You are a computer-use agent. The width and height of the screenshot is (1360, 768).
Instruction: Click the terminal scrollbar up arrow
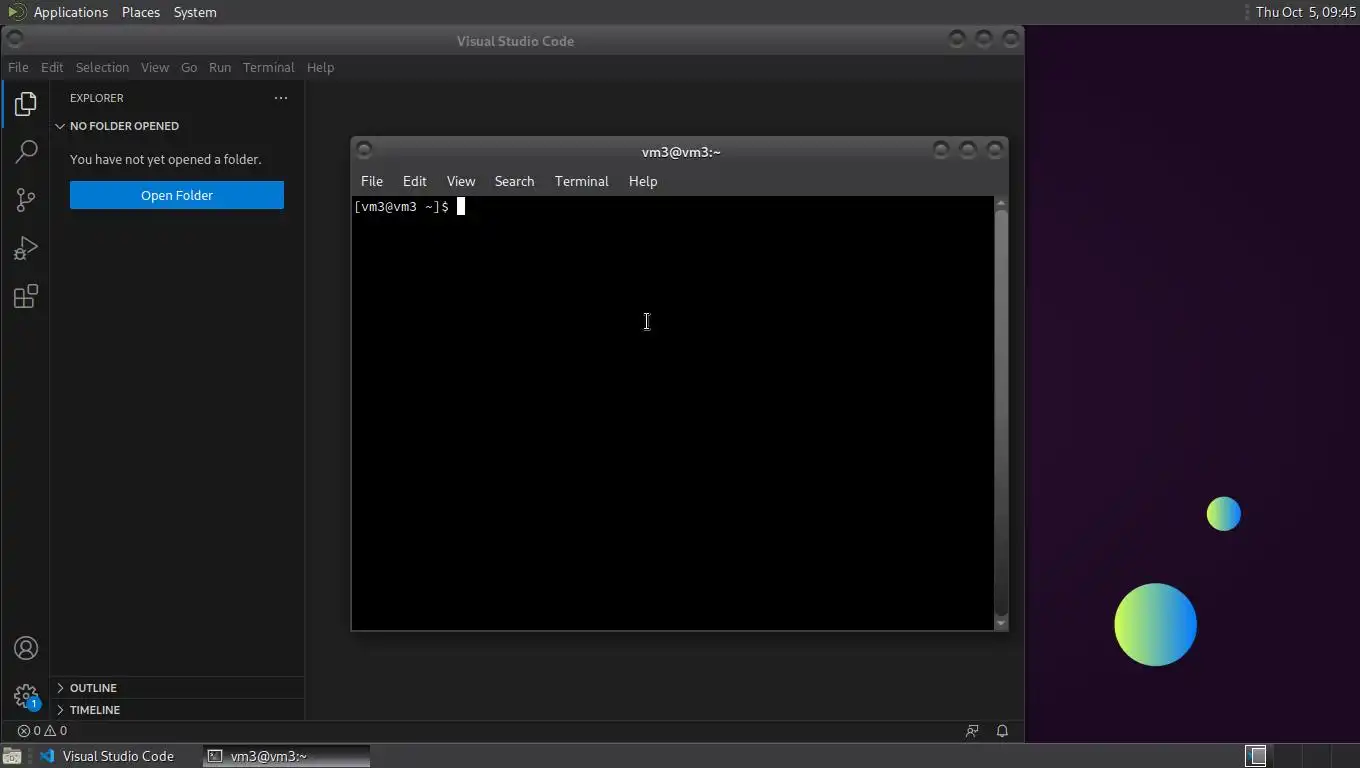coord(1001,203)
